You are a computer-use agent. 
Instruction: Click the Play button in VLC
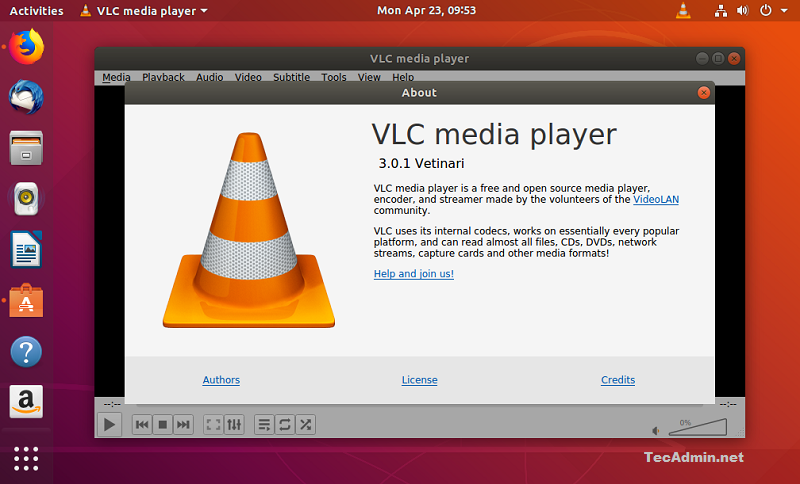109,424
